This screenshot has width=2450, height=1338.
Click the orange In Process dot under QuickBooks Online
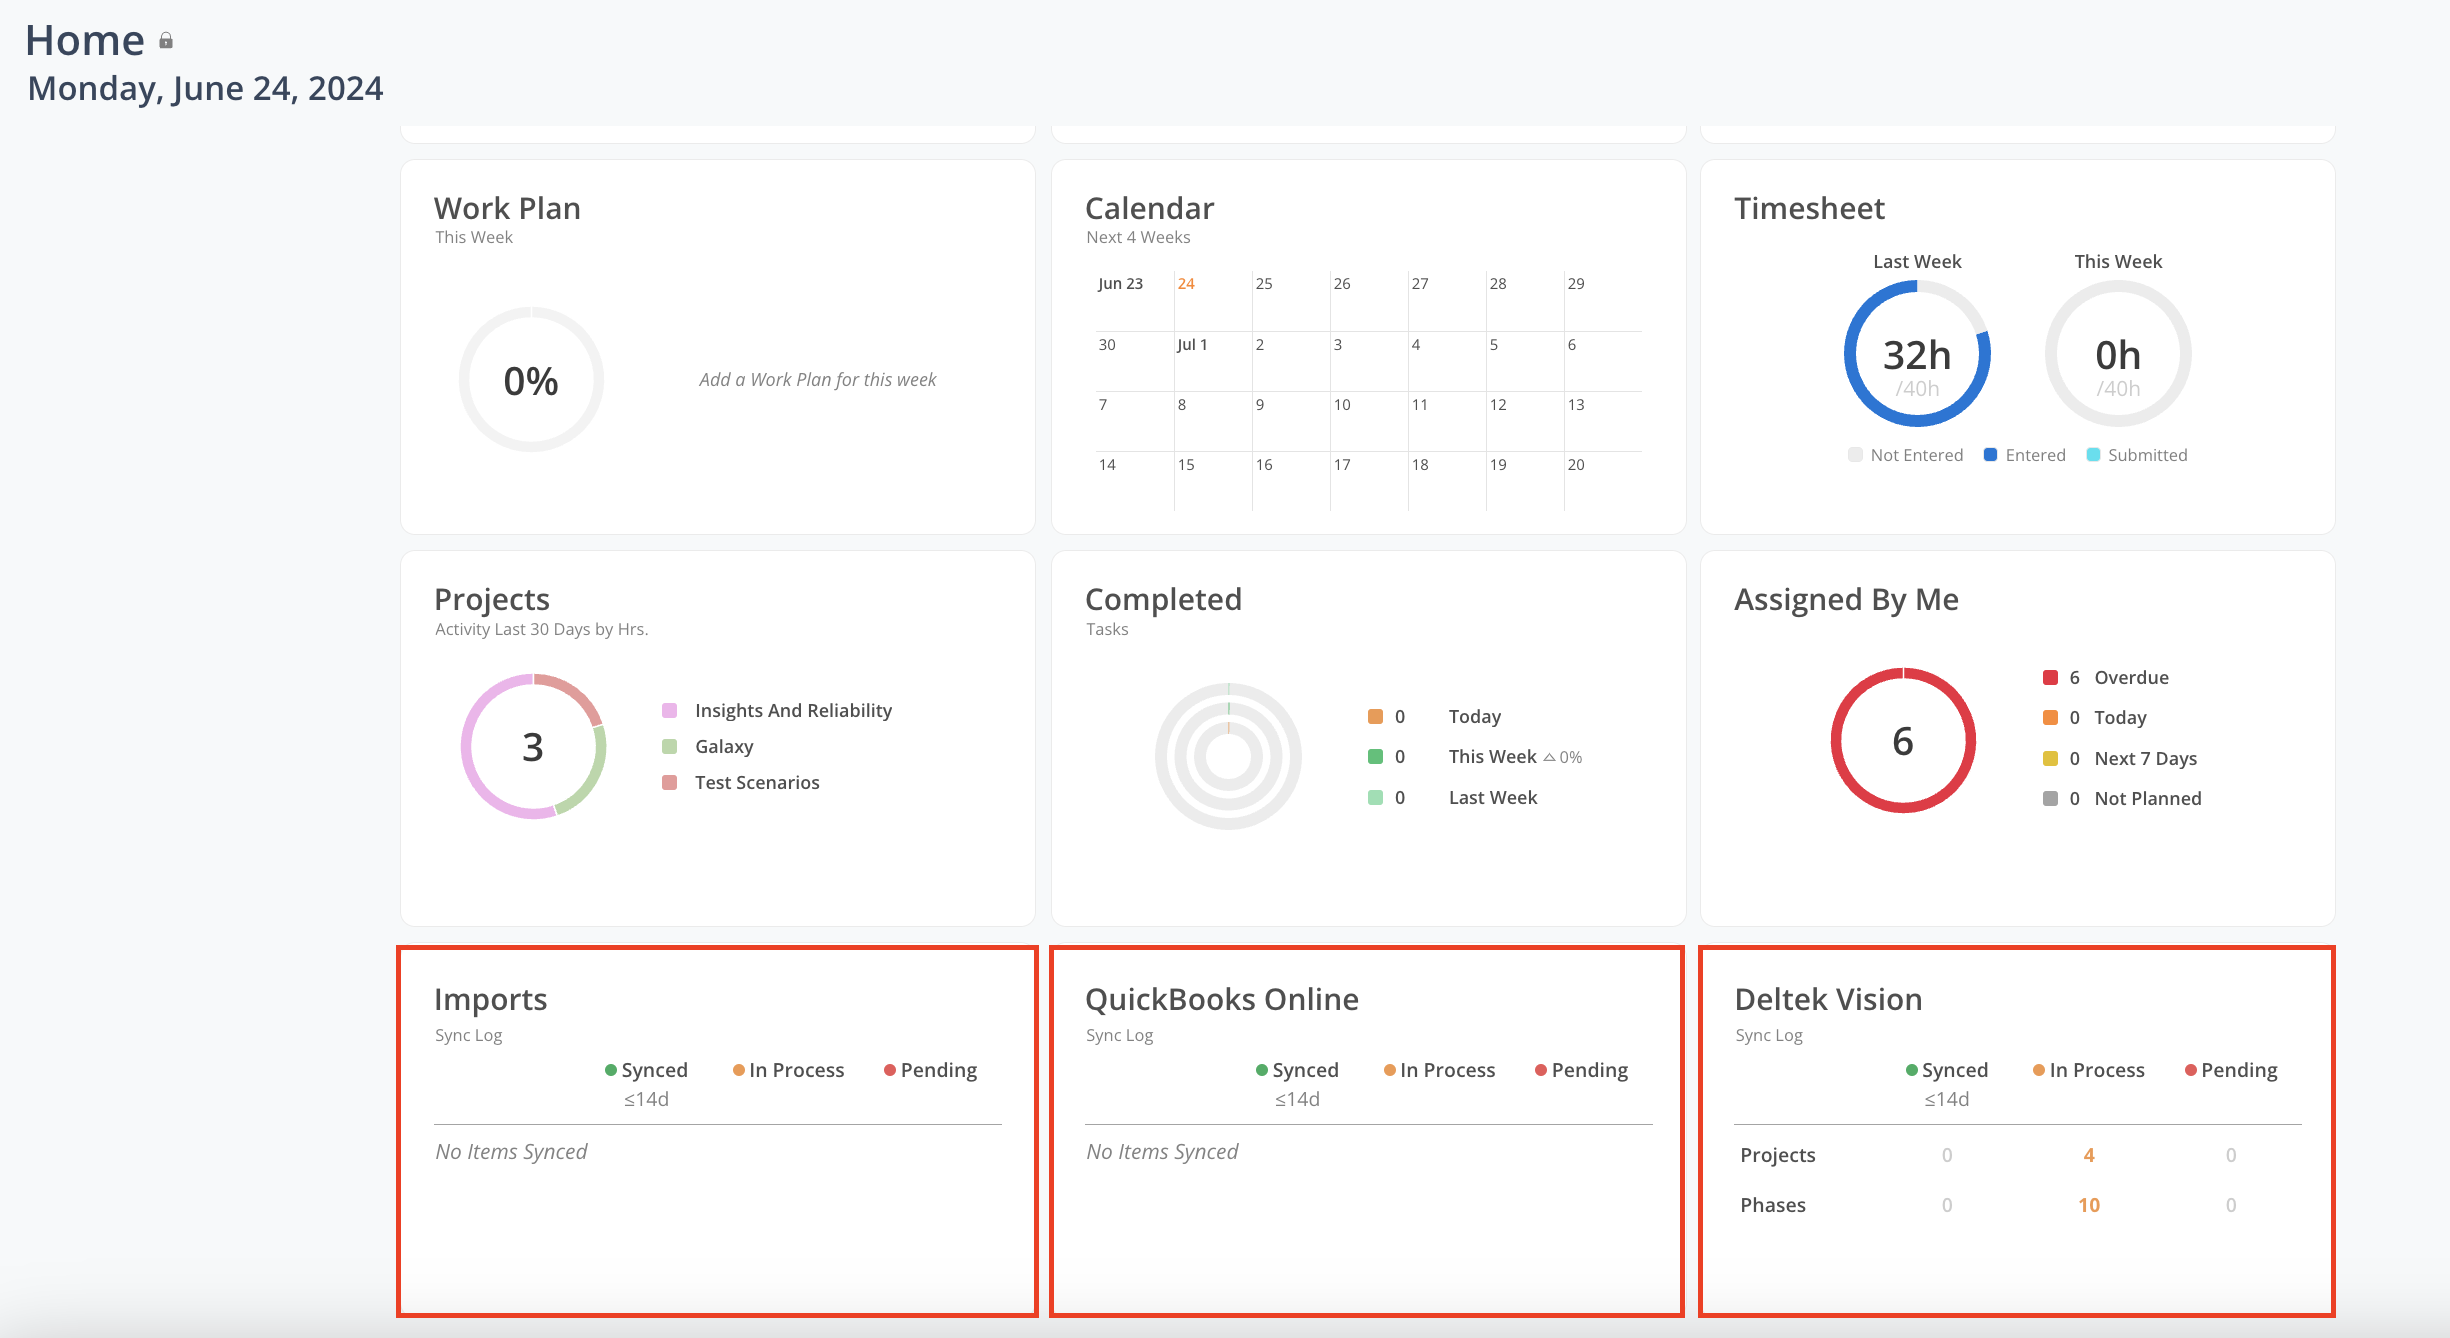tap(1390, 1069)
